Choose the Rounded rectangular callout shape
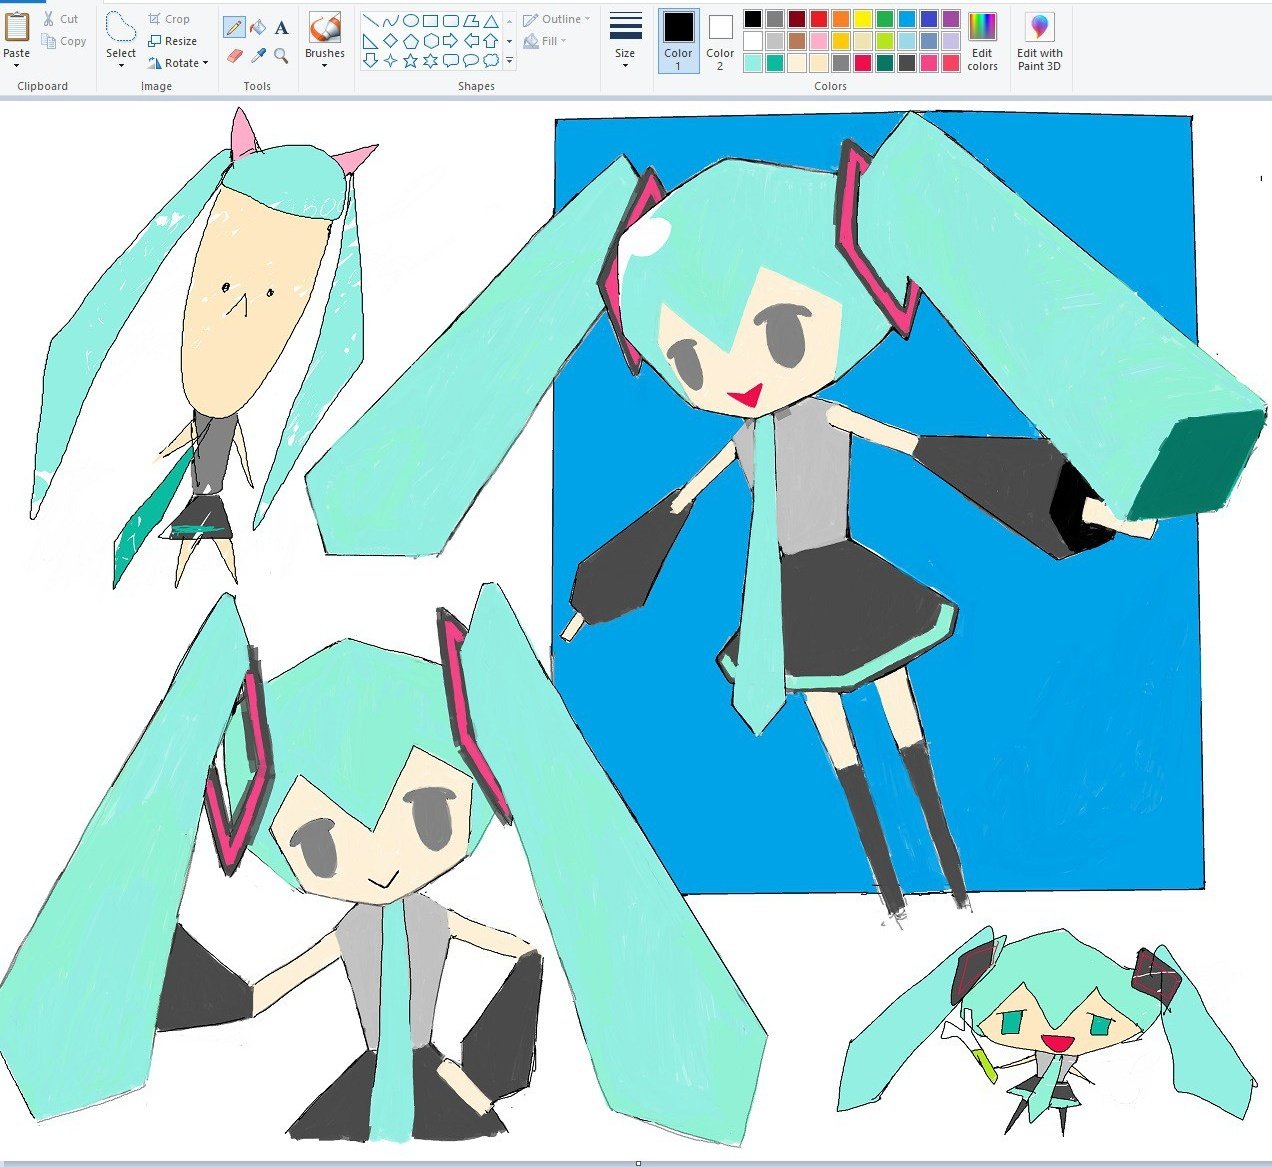The width and height of the screenshot is (1272, 1167). pyautogui.click(x=450, y=60)
